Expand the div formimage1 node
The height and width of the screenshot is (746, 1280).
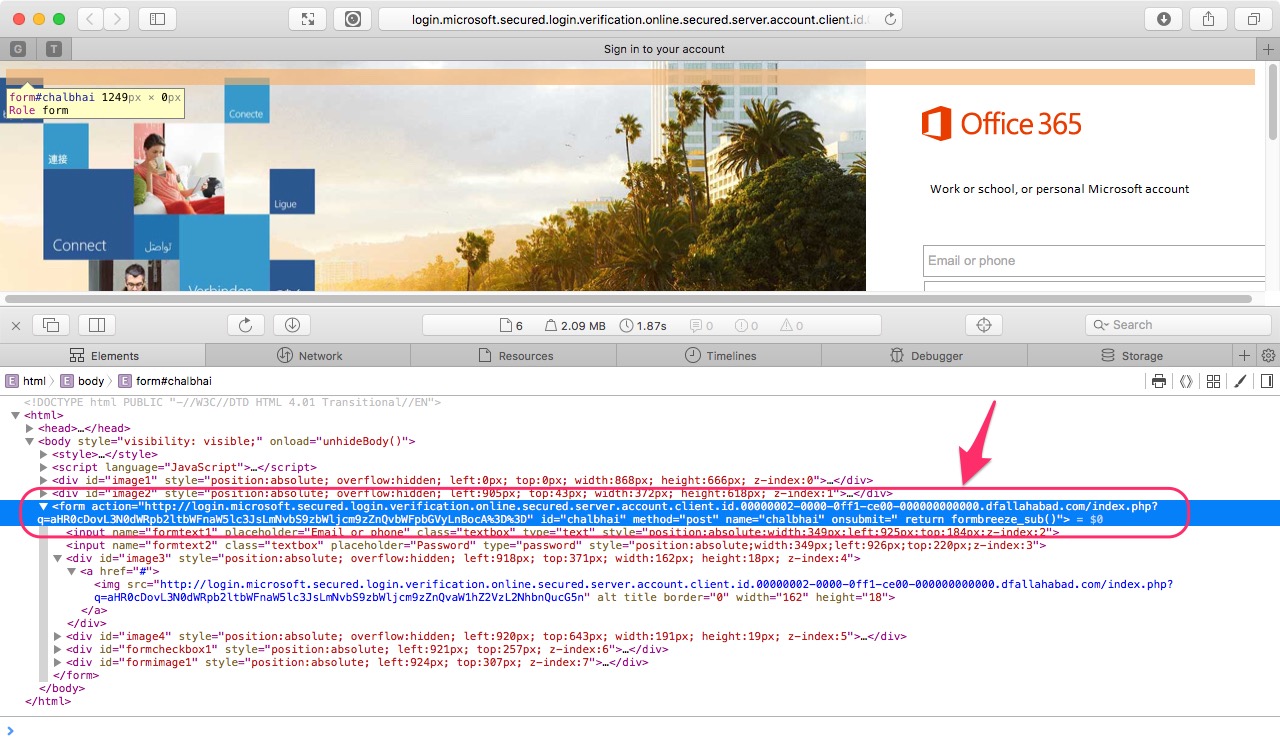[x=58, y=662]
